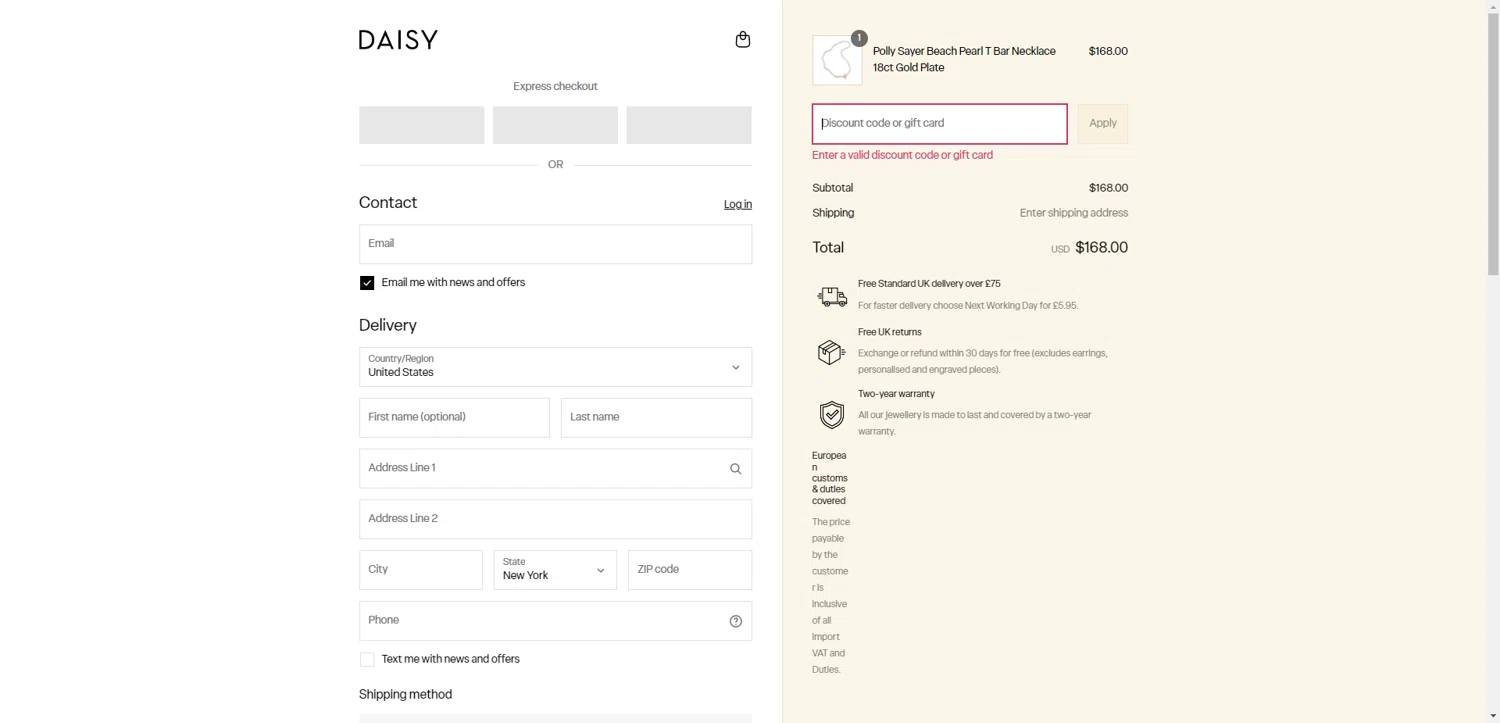Click the returns box icon
The width and height of the screenshot is (1500, 723).
(832, 352)
